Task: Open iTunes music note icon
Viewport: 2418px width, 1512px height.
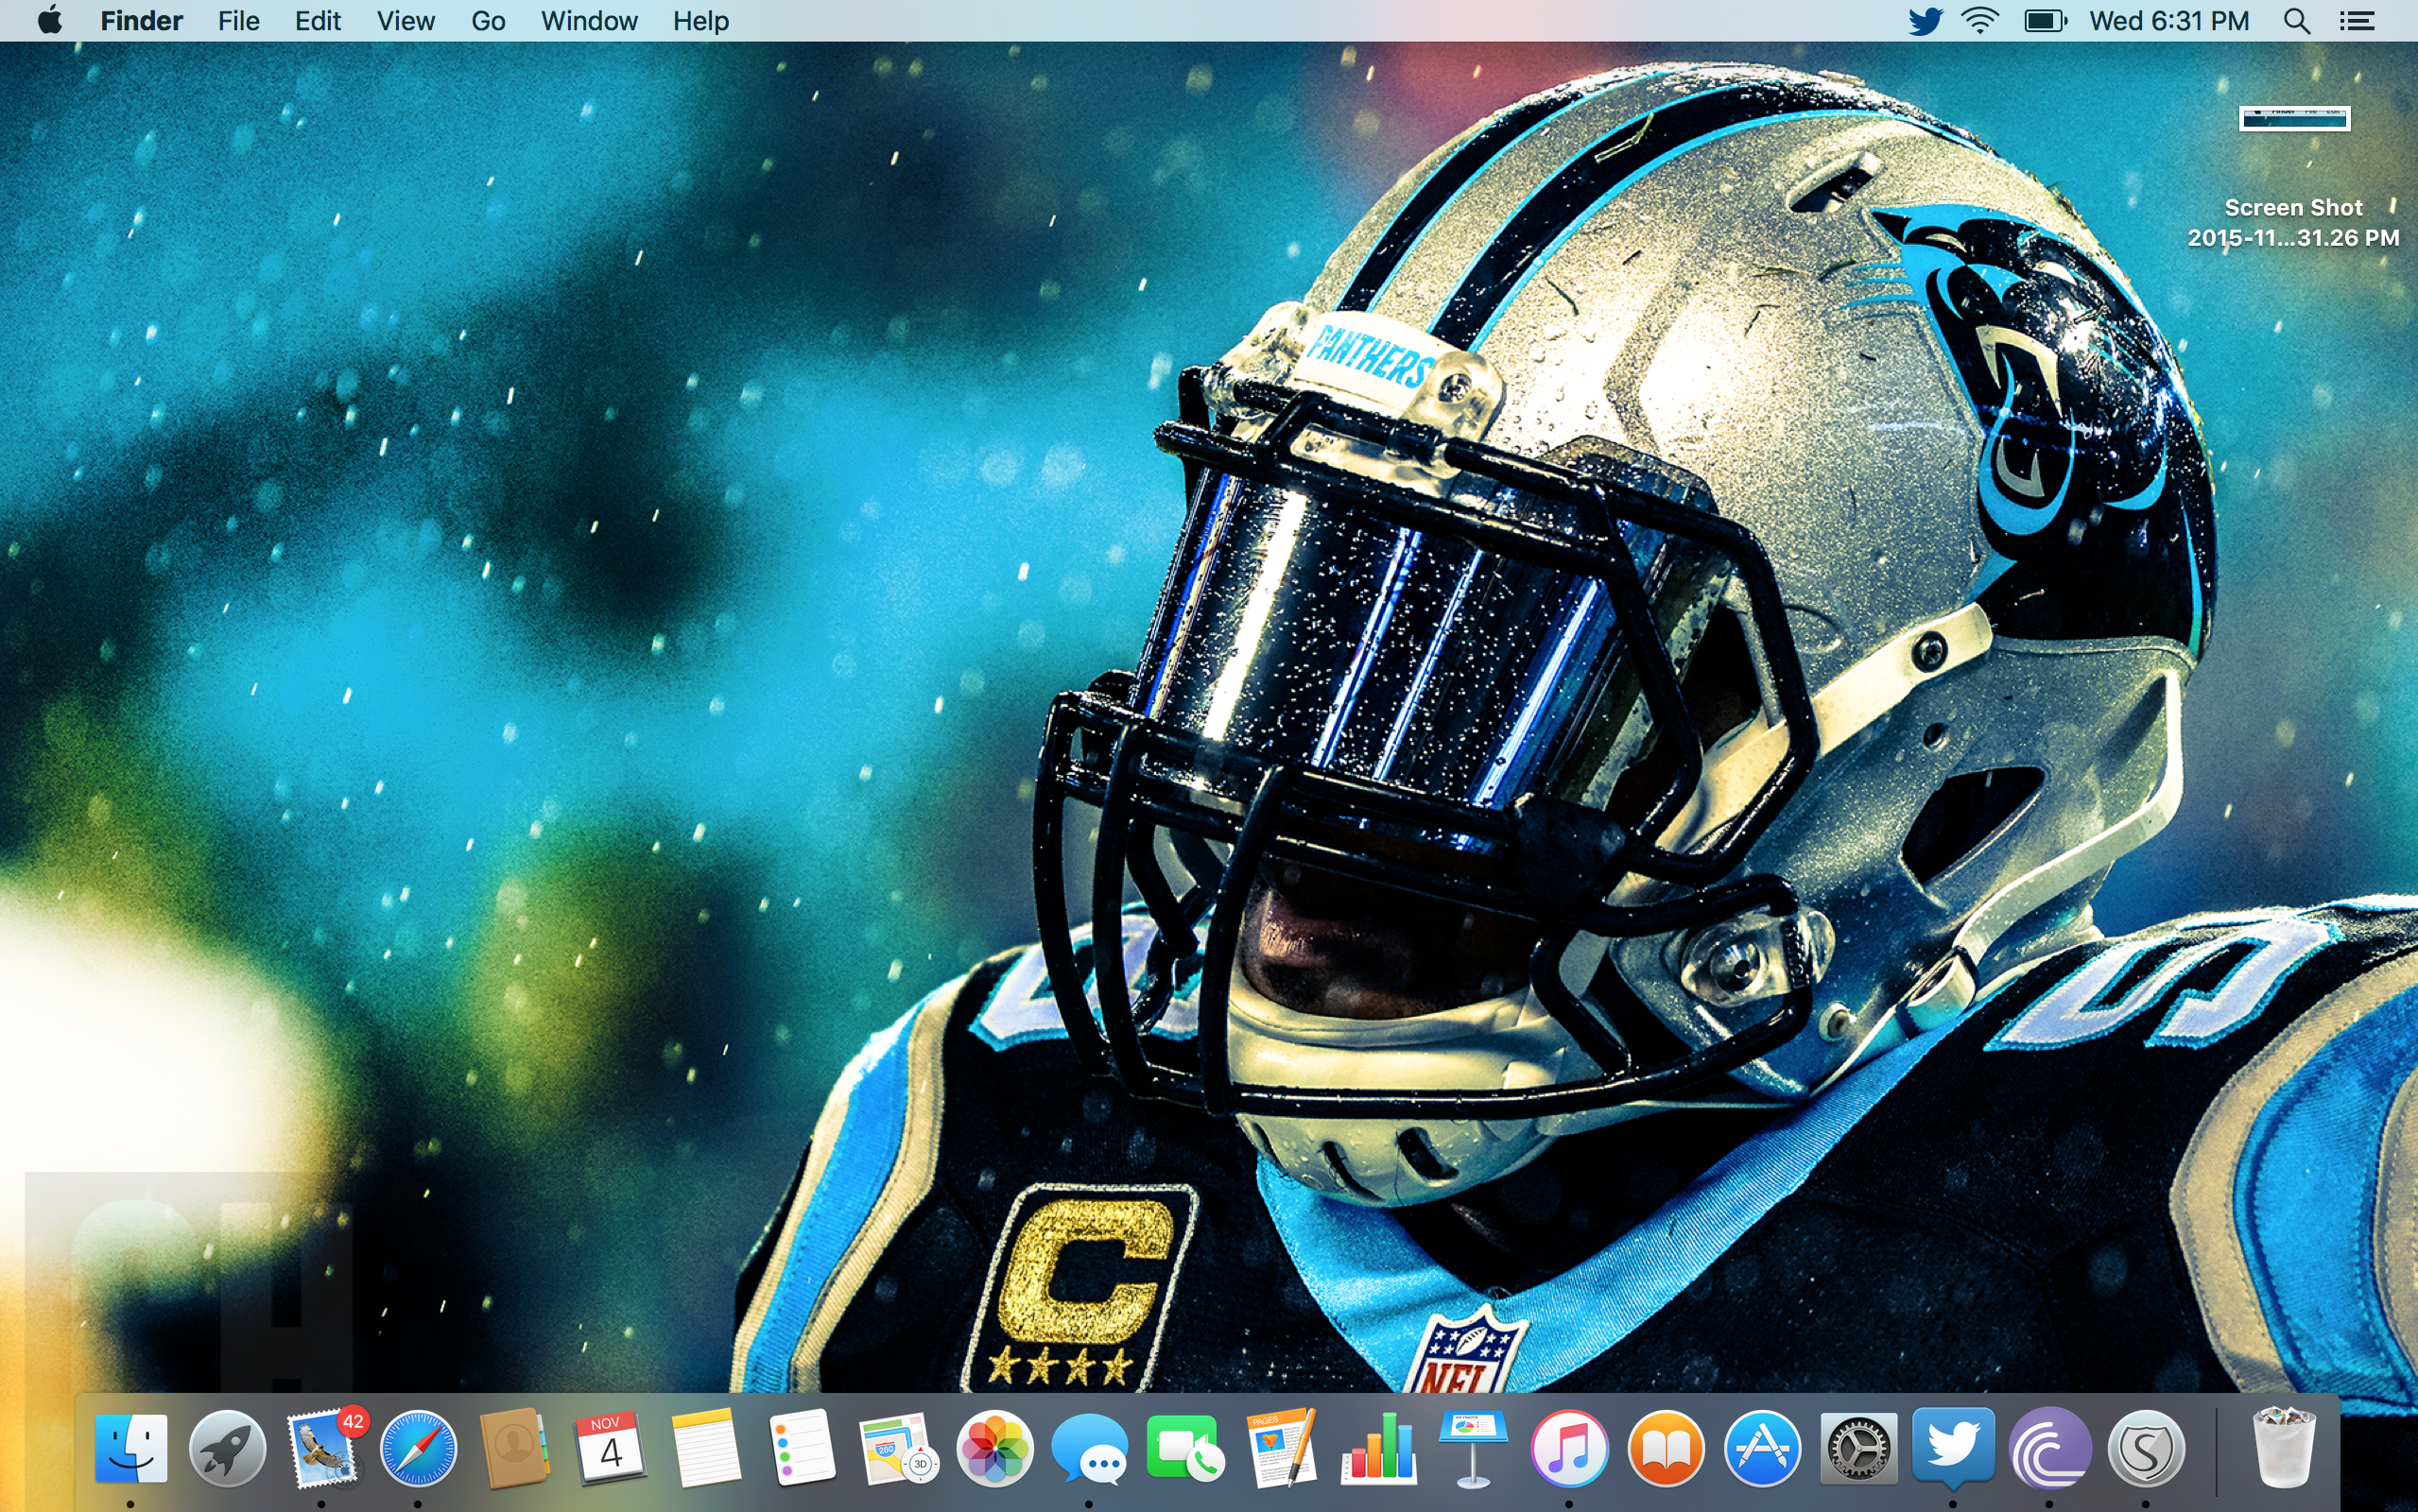Action: pos(1569,1448)
